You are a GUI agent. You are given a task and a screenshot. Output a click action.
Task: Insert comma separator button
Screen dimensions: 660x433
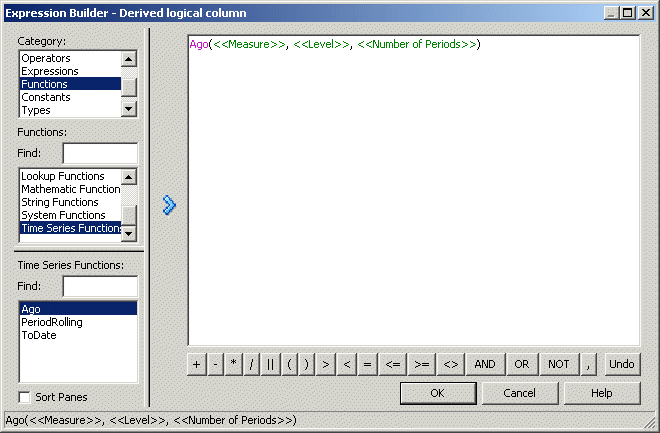tap(588, 364)
